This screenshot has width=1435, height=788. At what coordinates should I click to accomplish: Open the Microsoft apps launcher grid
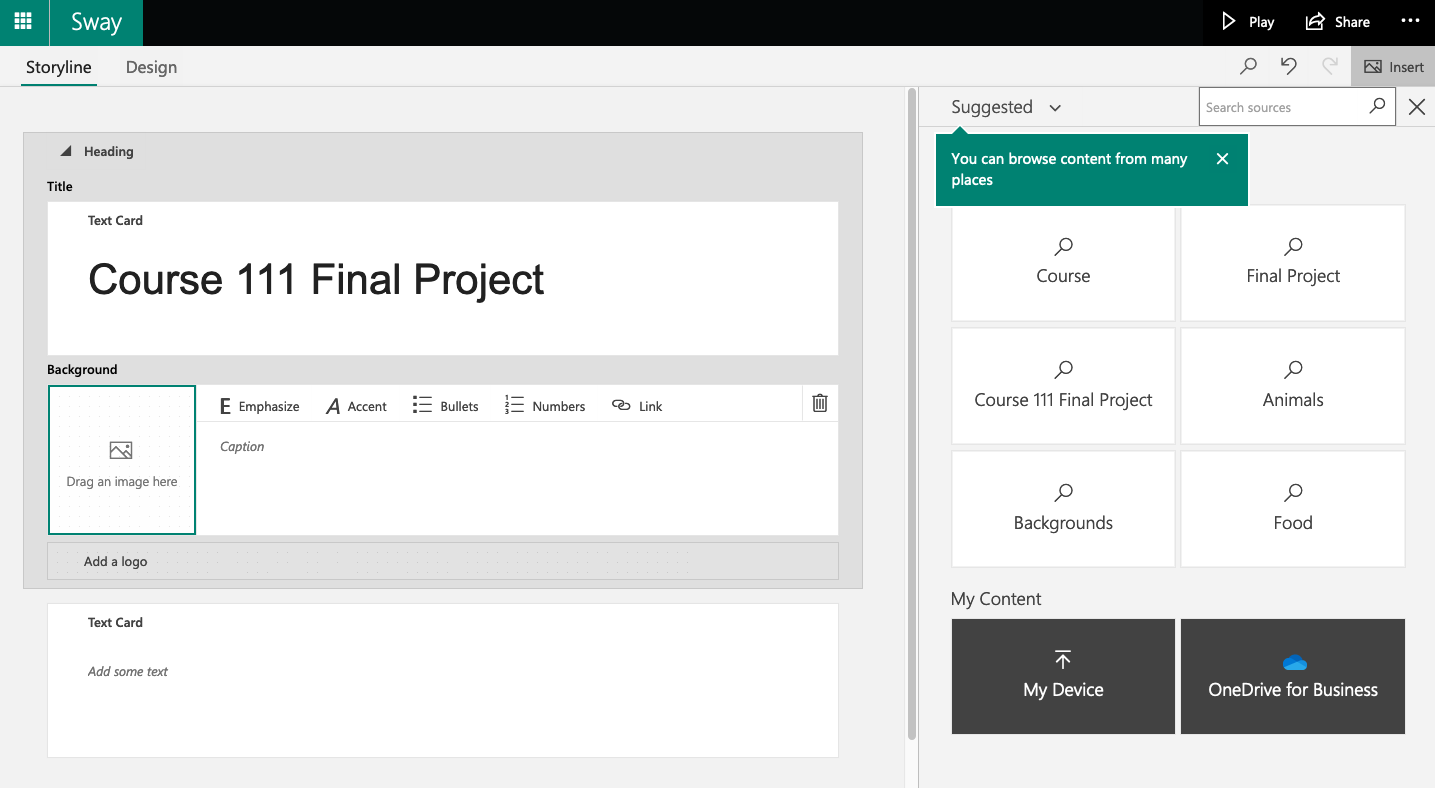pos(22,22)
